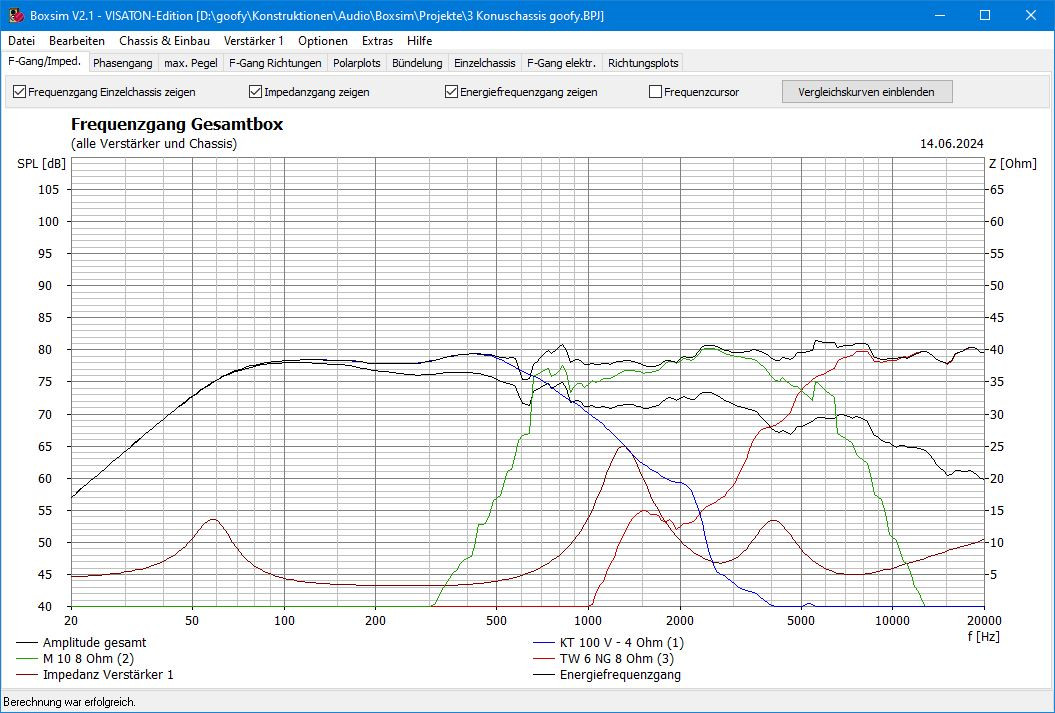Show the max. Pegel tab
1055x713 pixels.
[x=190, y=63]
